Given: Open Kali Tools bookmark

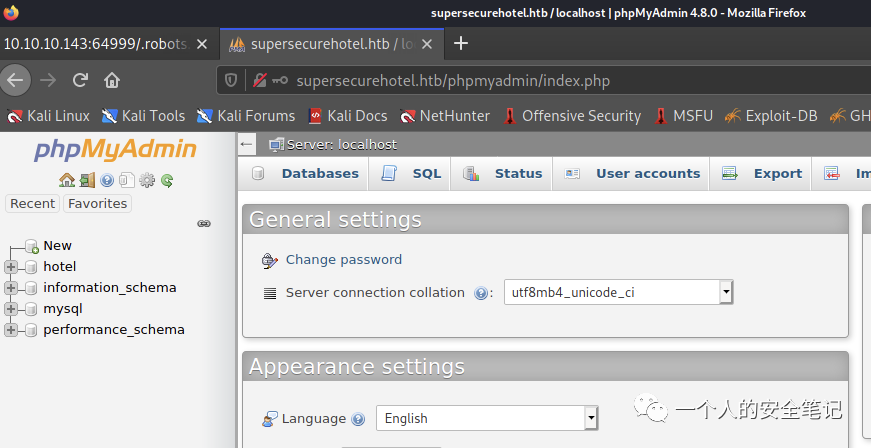Looking at the screenshot, I should point(143,116).
